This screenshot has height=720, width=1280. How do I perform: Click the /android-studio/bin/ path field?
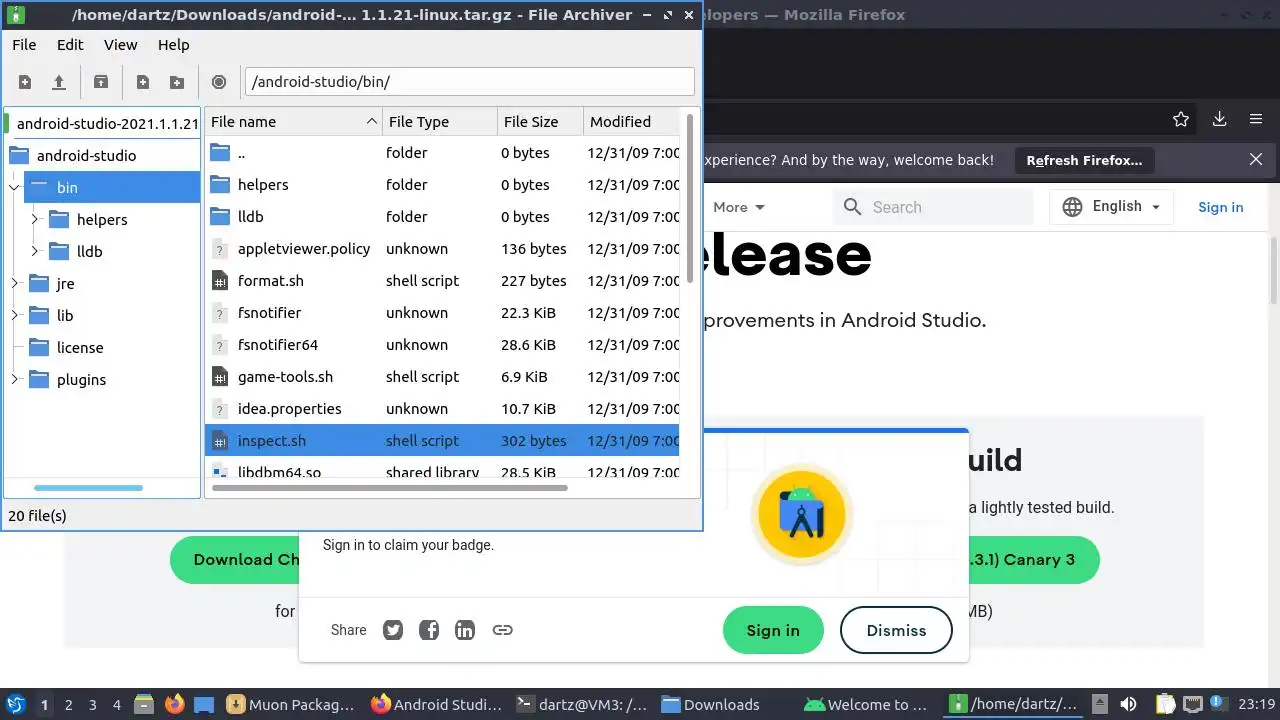[469, 82]
